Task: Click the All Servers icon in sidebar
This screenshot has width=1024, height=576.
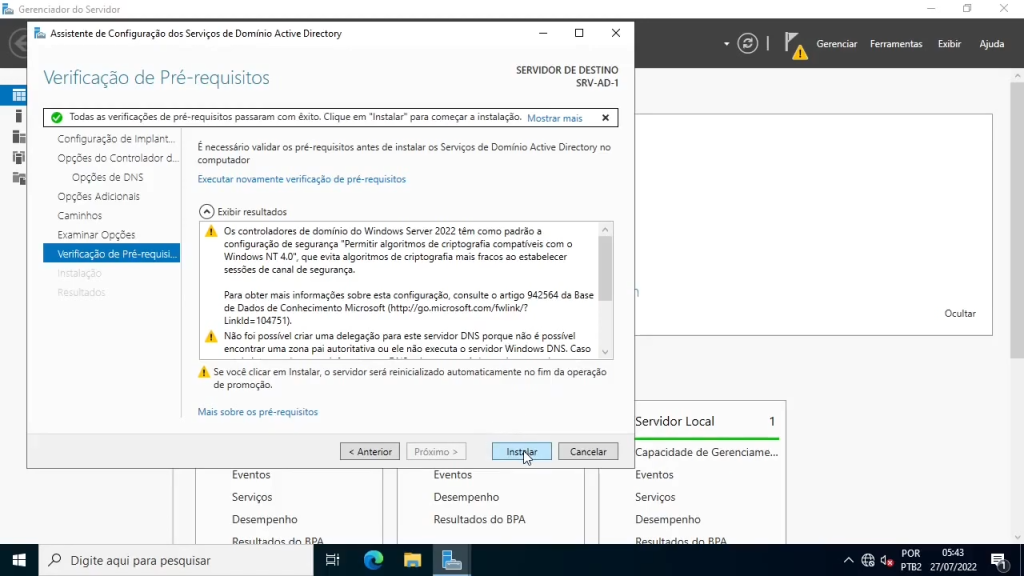Action: [x=18, y=136]
